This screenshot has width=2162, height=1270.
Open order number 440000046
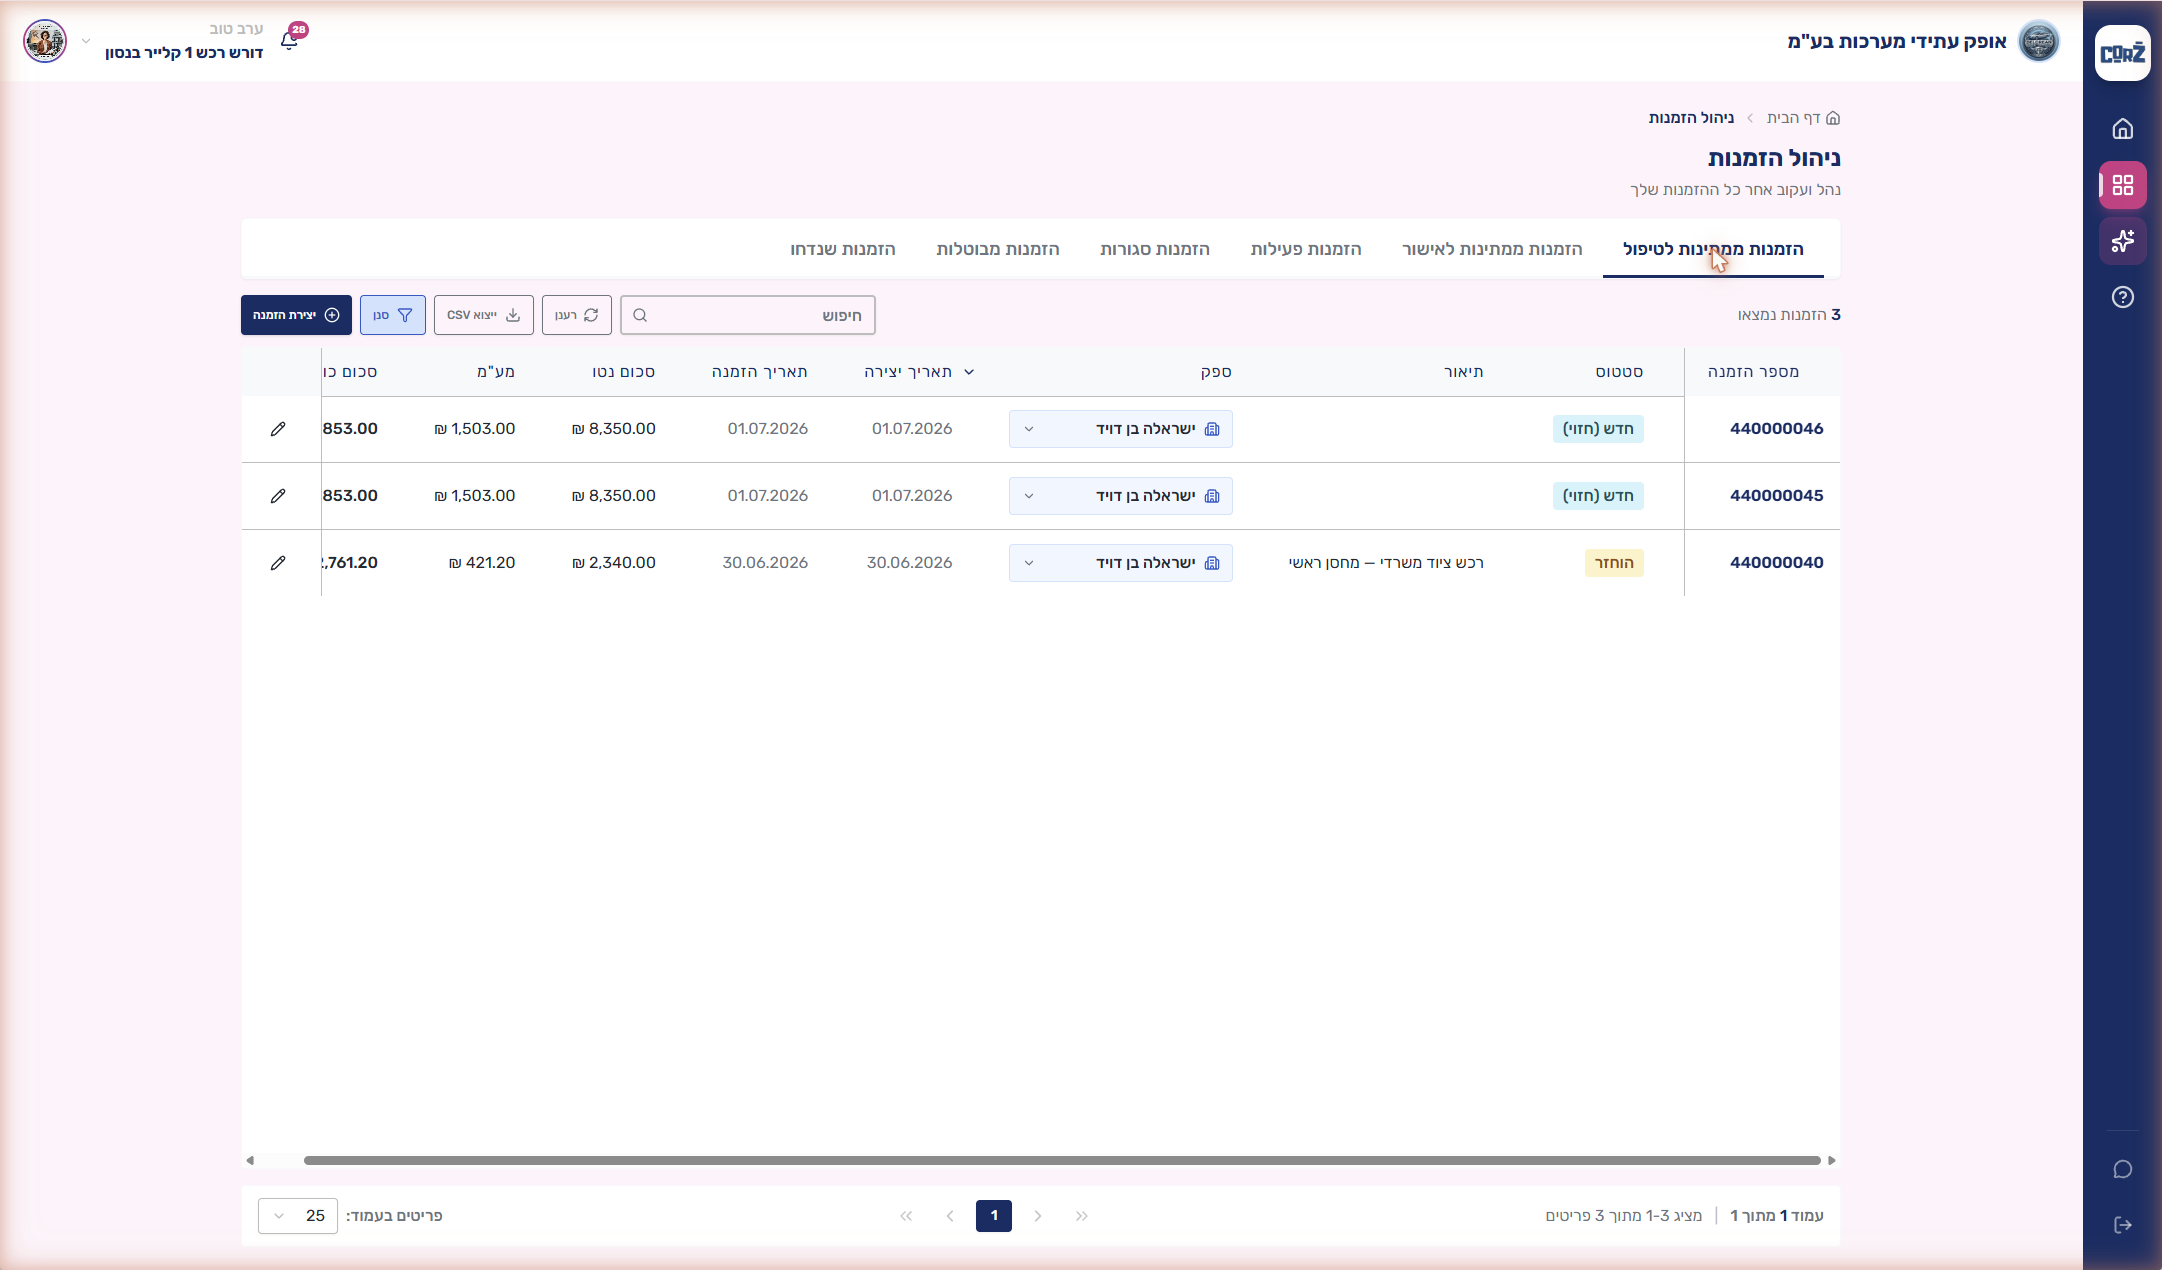click(1777, 429)
